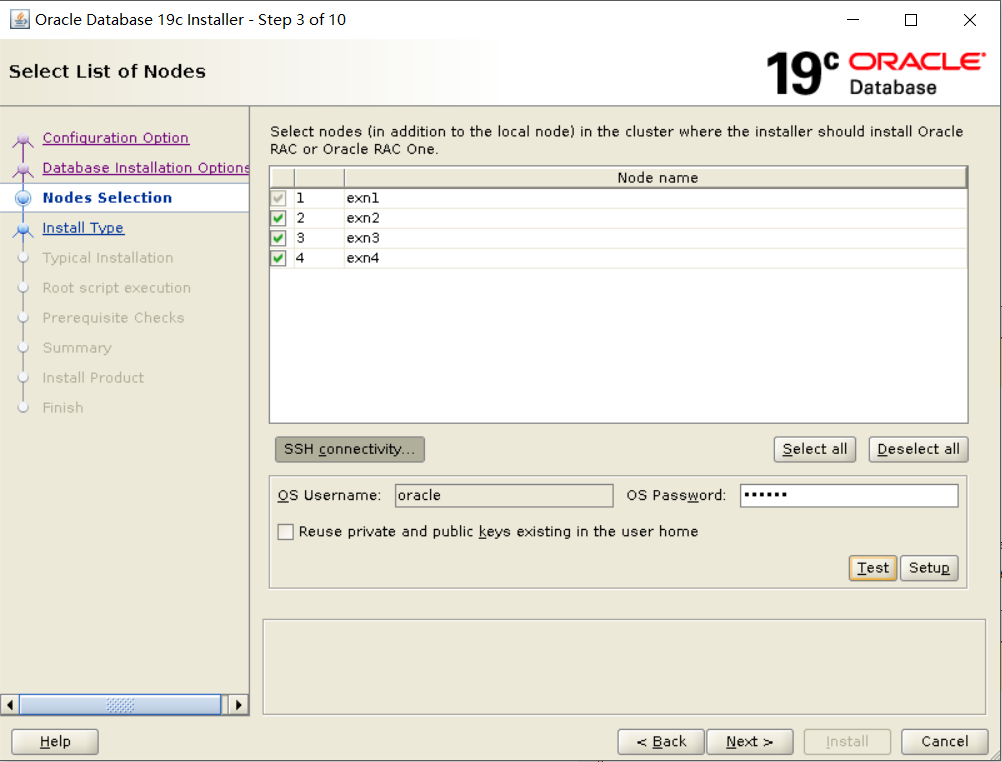Click row number 1 in node table
The image size is (1002, 762).
pyautogui.click(x=319, y=198)
